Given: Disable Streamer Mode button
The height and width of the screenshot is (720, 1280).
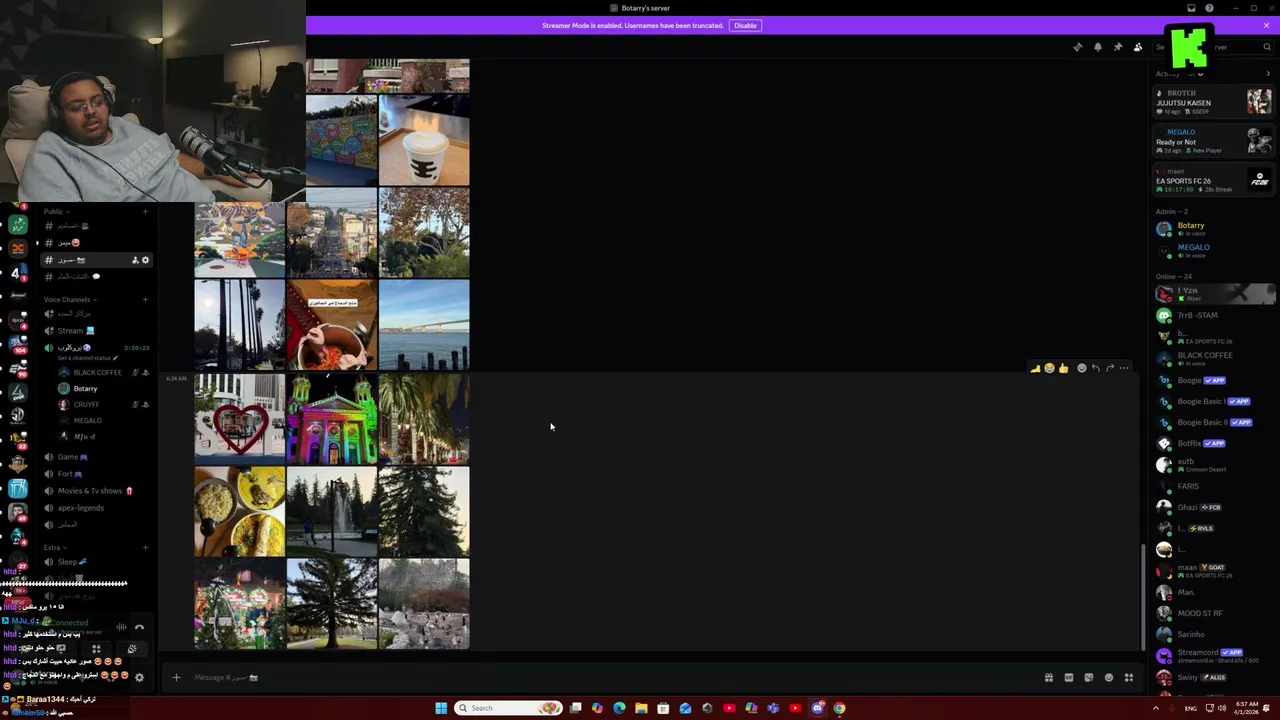Looking at the screenshot, I should tap(745, 25).
